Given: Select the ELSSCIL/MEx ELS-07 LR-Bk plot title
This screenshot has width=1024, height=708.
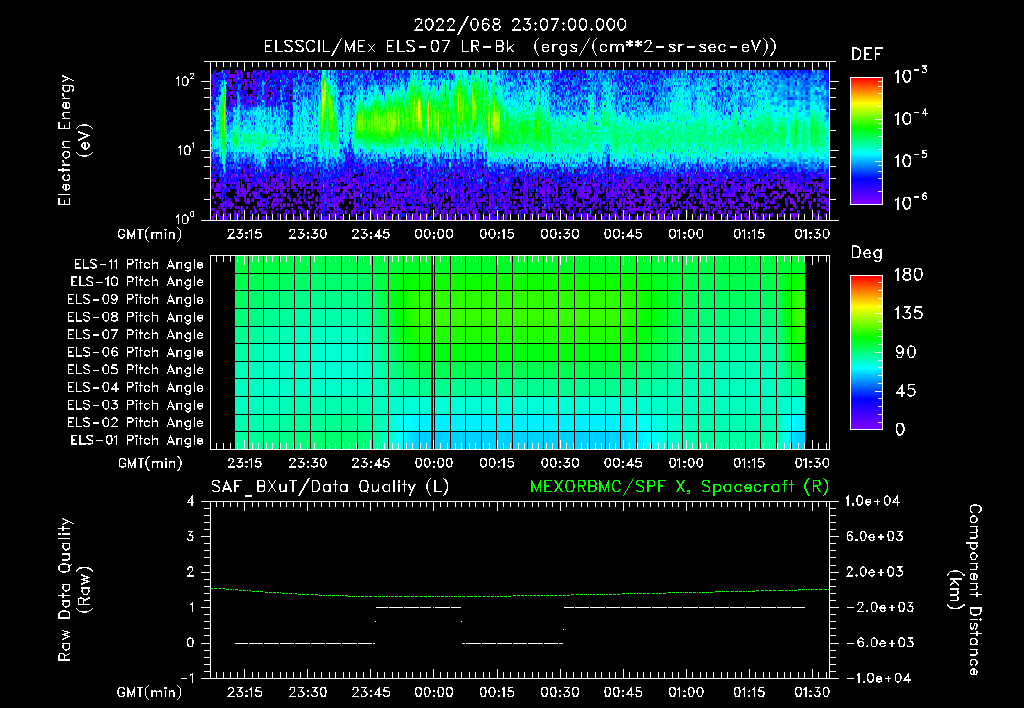Looking at the screenshot, I should (x=520, y=47).
